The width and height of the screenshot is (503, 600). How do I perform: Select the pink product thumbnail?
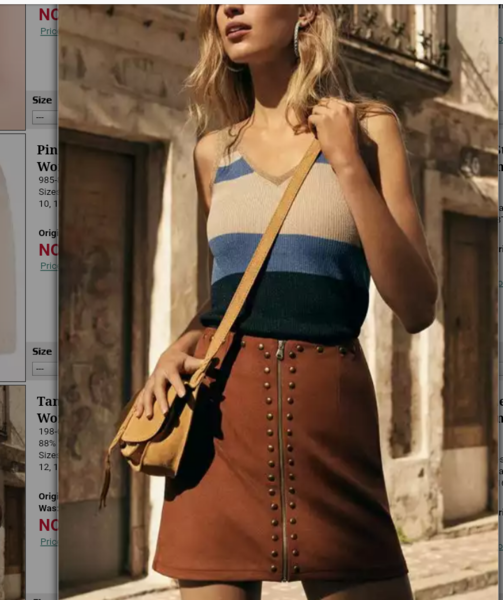coord(13,67)
